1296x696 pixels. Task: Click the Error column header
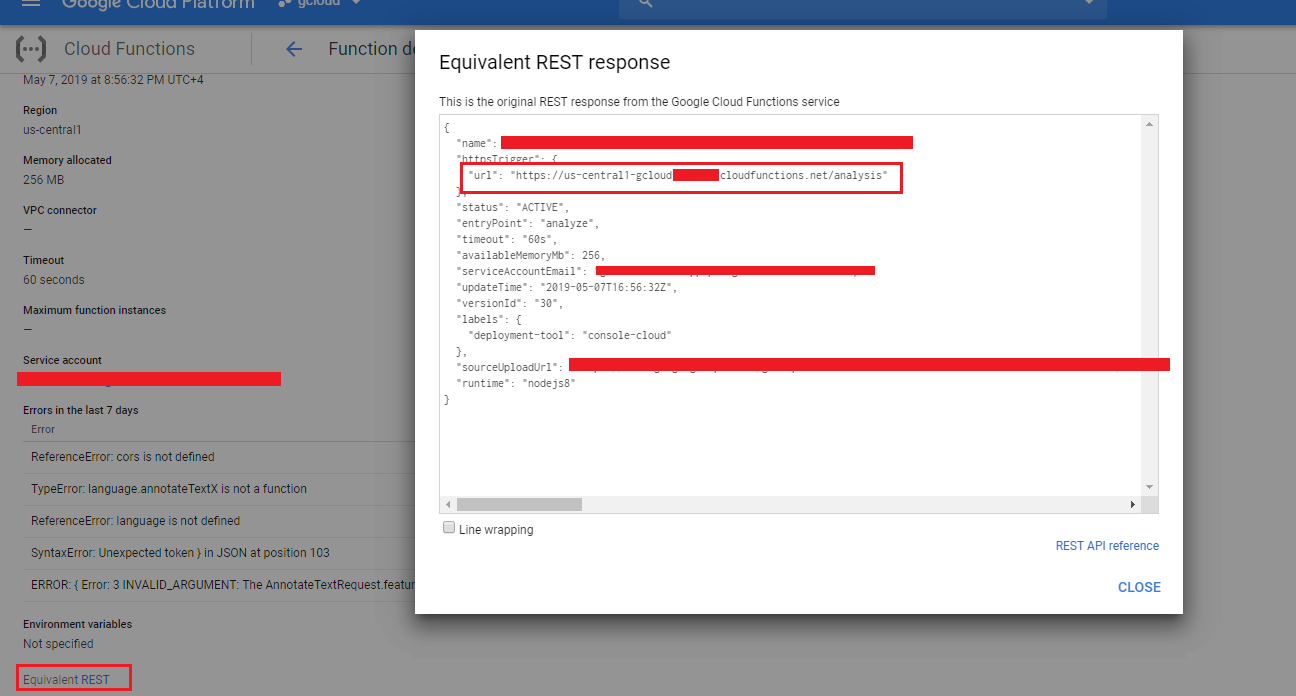click(x=43, y=429)
